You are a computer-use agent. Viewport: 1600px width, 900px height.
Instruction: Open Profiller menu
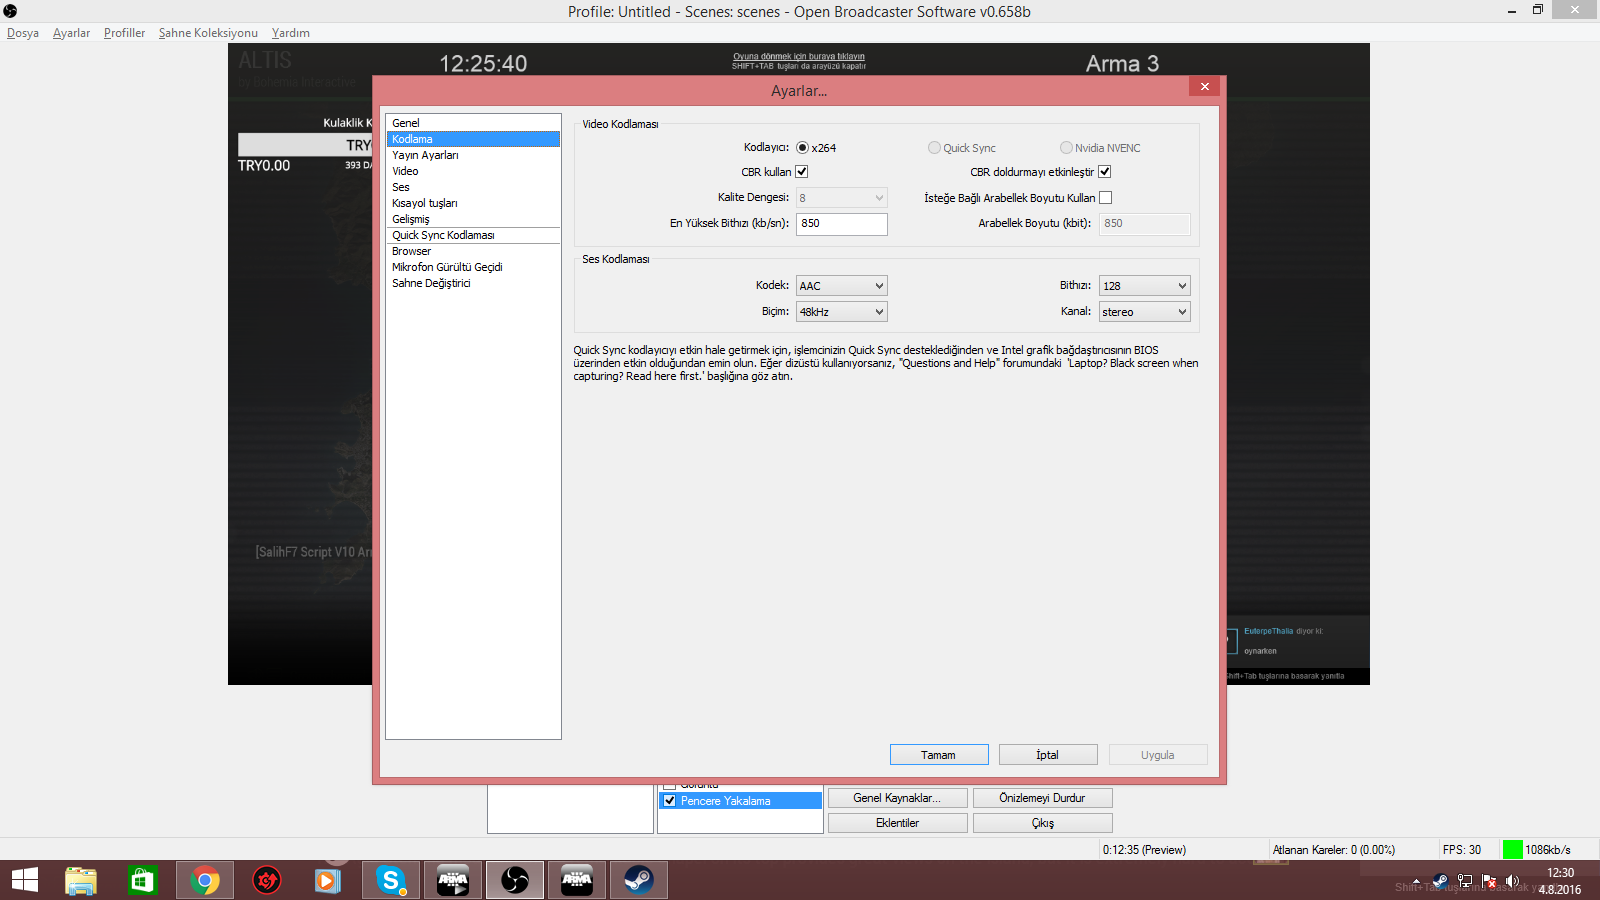(124, 33)
